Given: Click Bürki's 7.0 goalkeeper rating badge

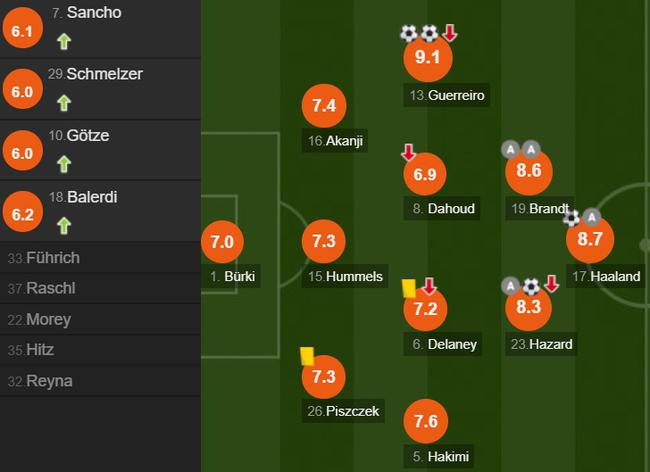Looking at the screenshot, I should click(222, 242).
